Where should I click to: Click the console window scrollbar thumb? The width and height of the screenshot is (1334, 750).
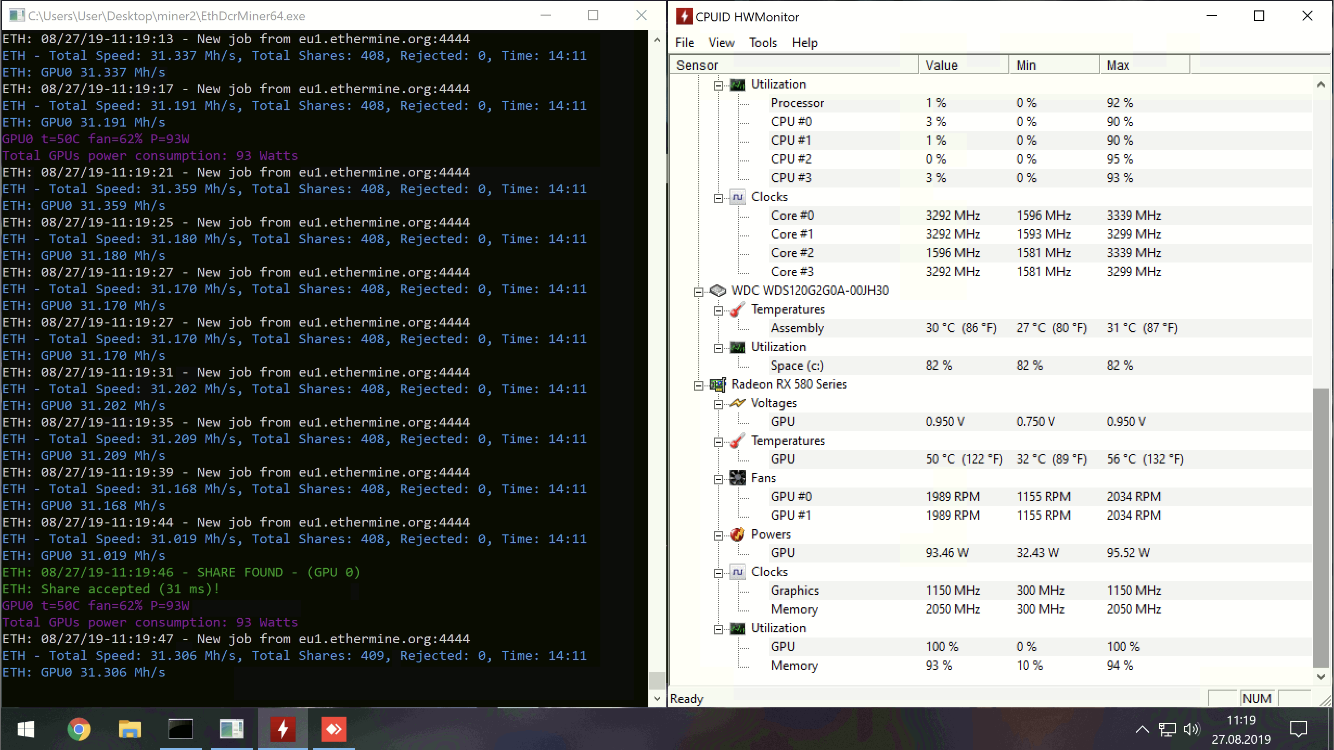pos(656,681)
